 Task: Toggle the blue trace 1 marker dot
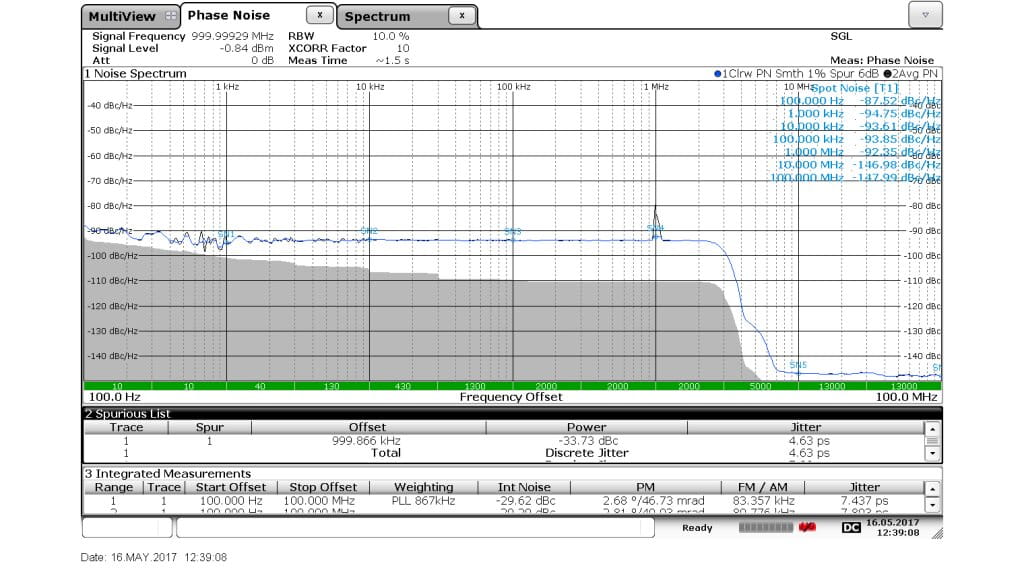[716, 74]
